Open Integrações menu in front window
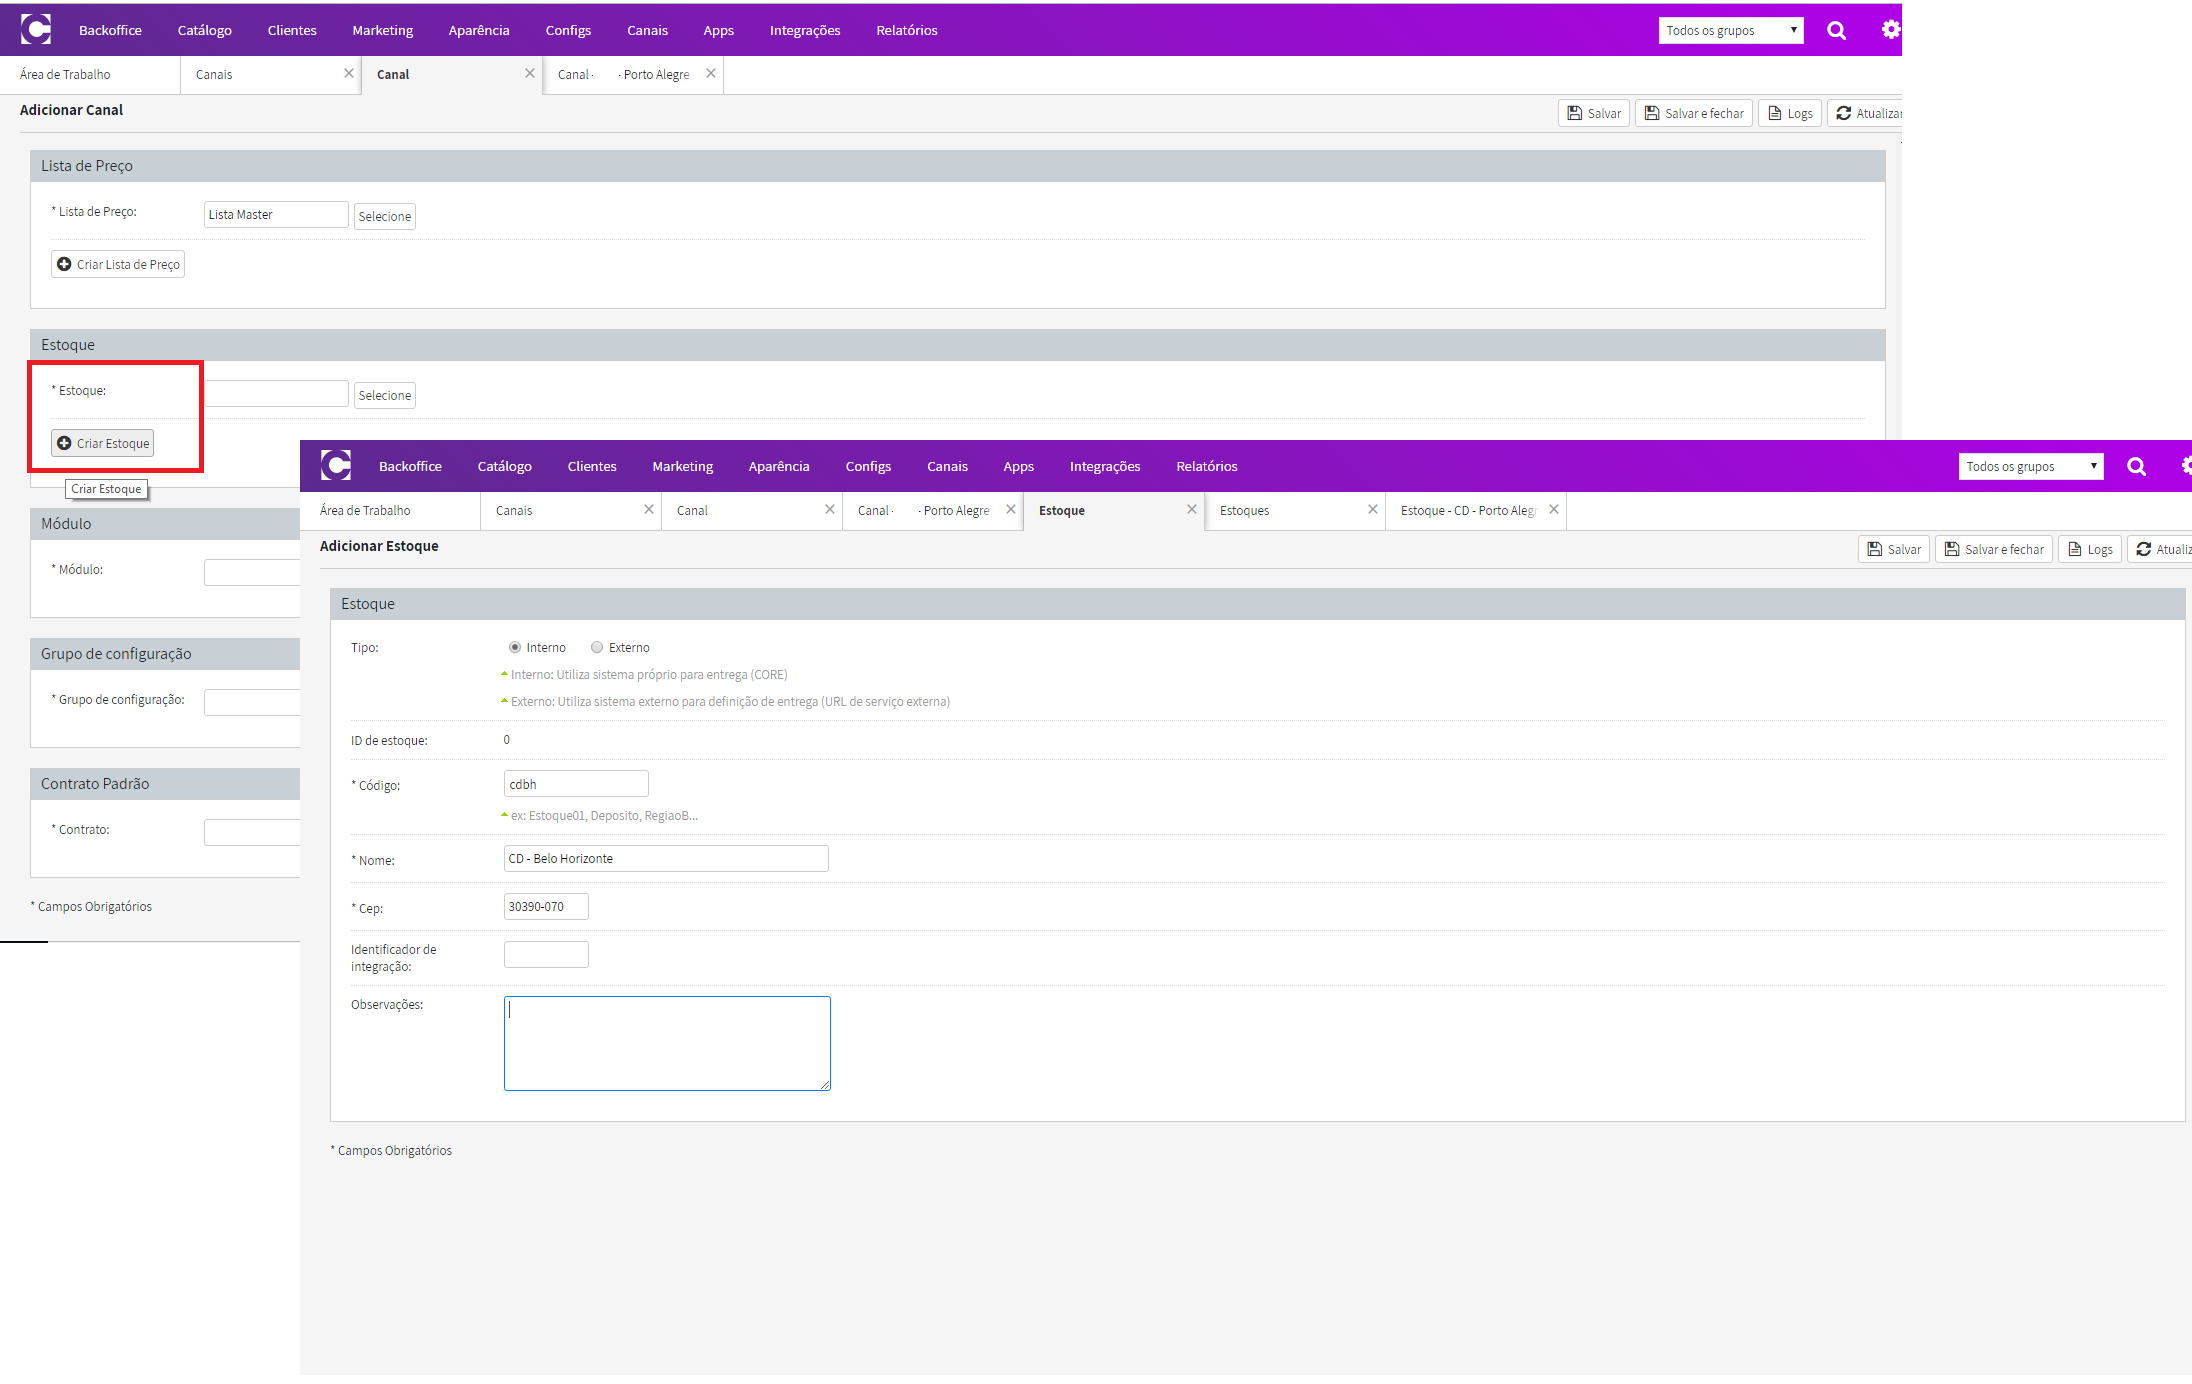 (1105, 466)
